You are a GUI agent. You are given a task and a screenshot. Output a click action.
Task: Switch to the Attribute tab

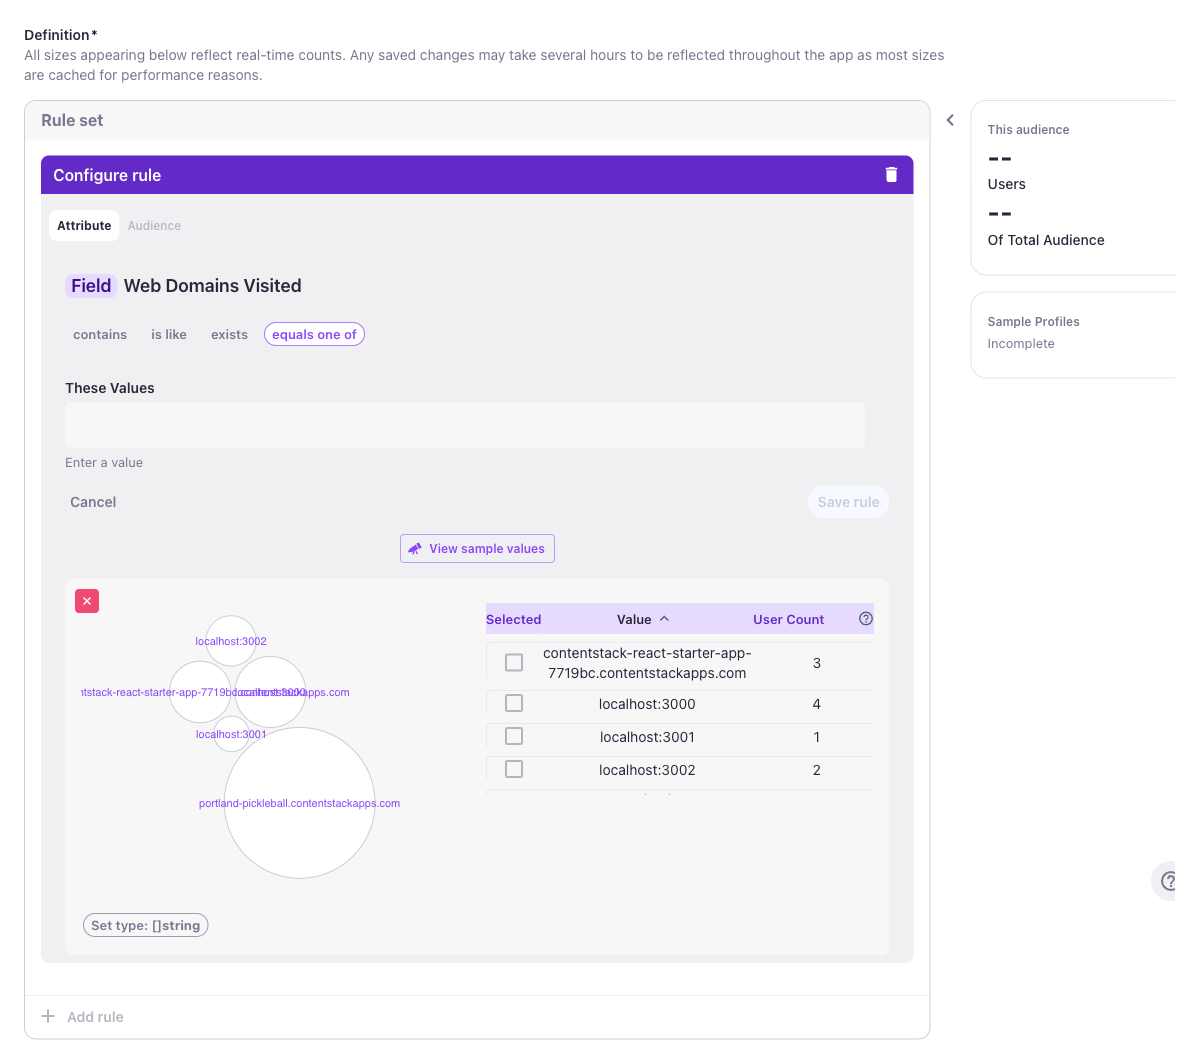84,226
